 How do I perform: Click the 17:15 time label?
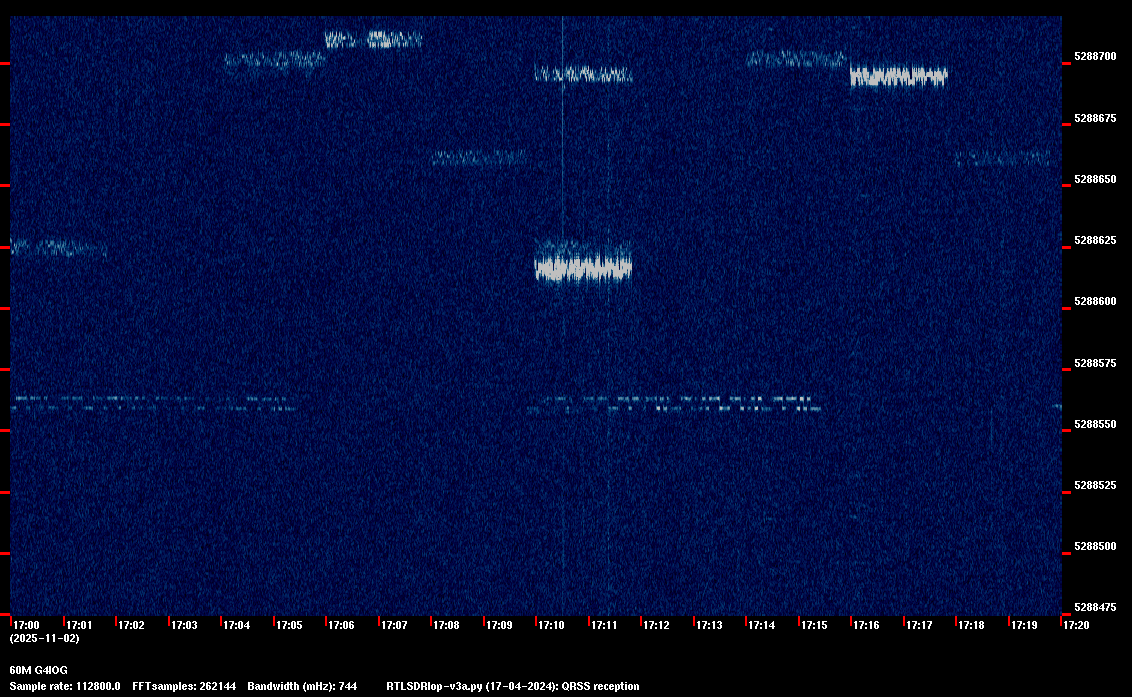814,625
